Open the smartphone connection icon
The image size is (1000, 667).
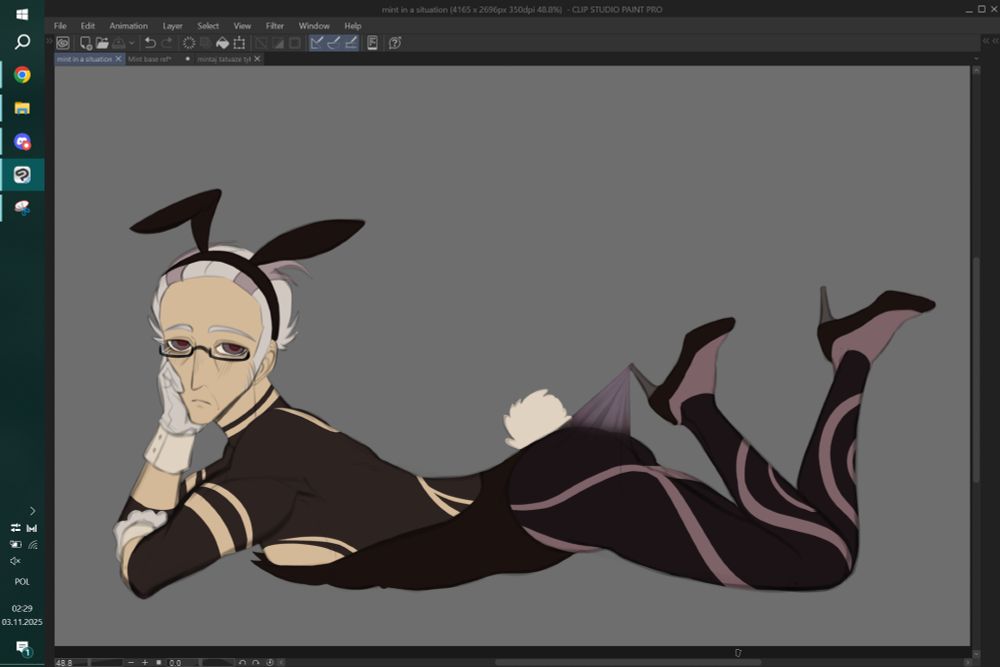(x=372, y=43)
